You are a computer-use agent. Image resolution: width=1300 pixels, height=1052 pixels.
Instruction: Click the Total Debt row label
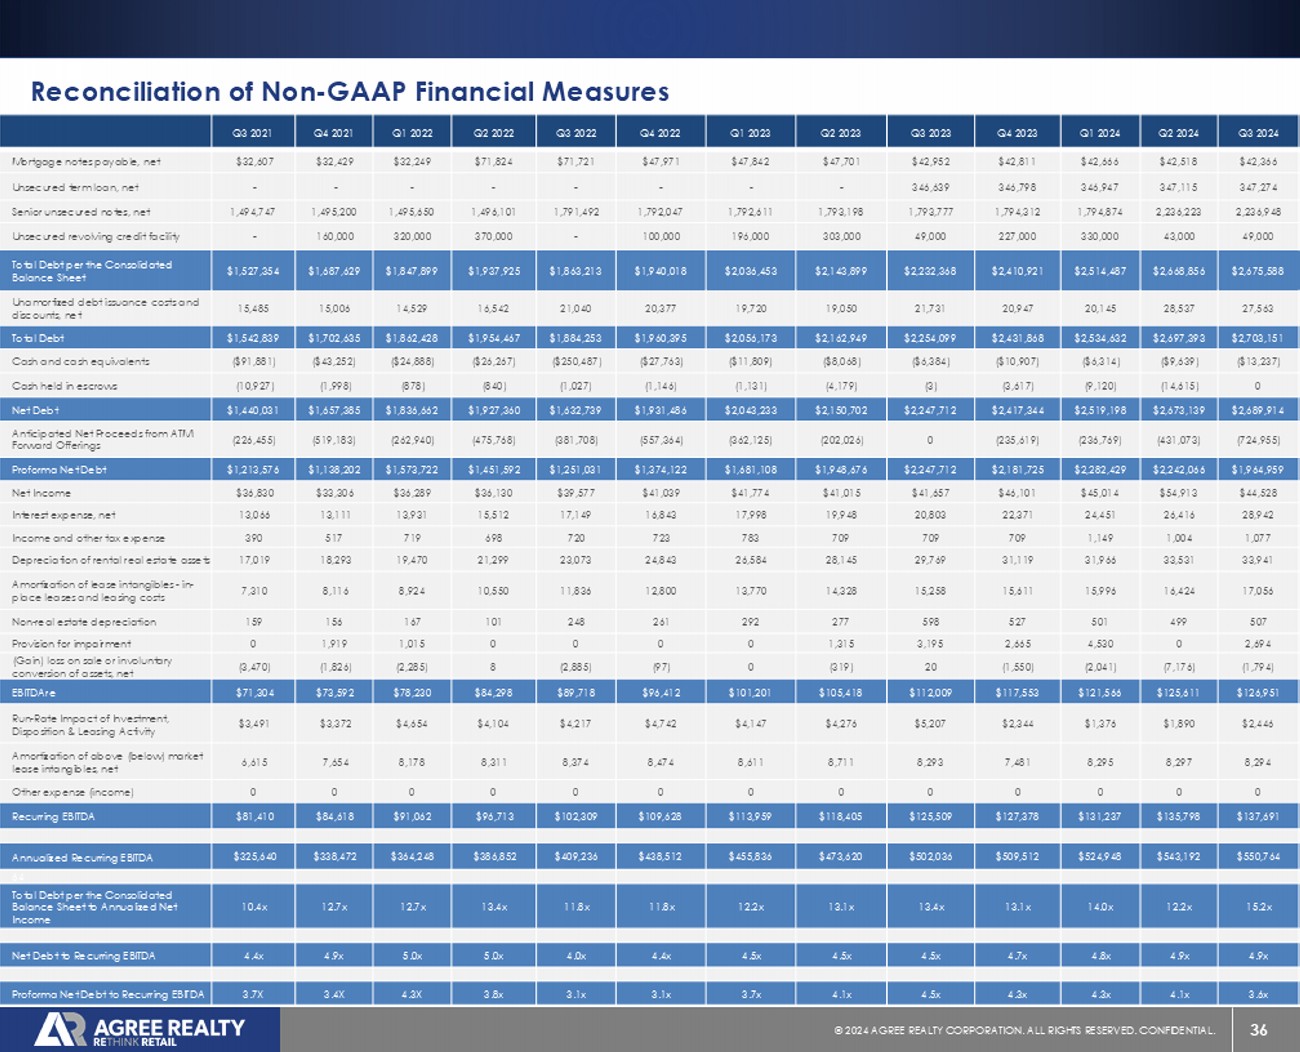pos(38,338)
